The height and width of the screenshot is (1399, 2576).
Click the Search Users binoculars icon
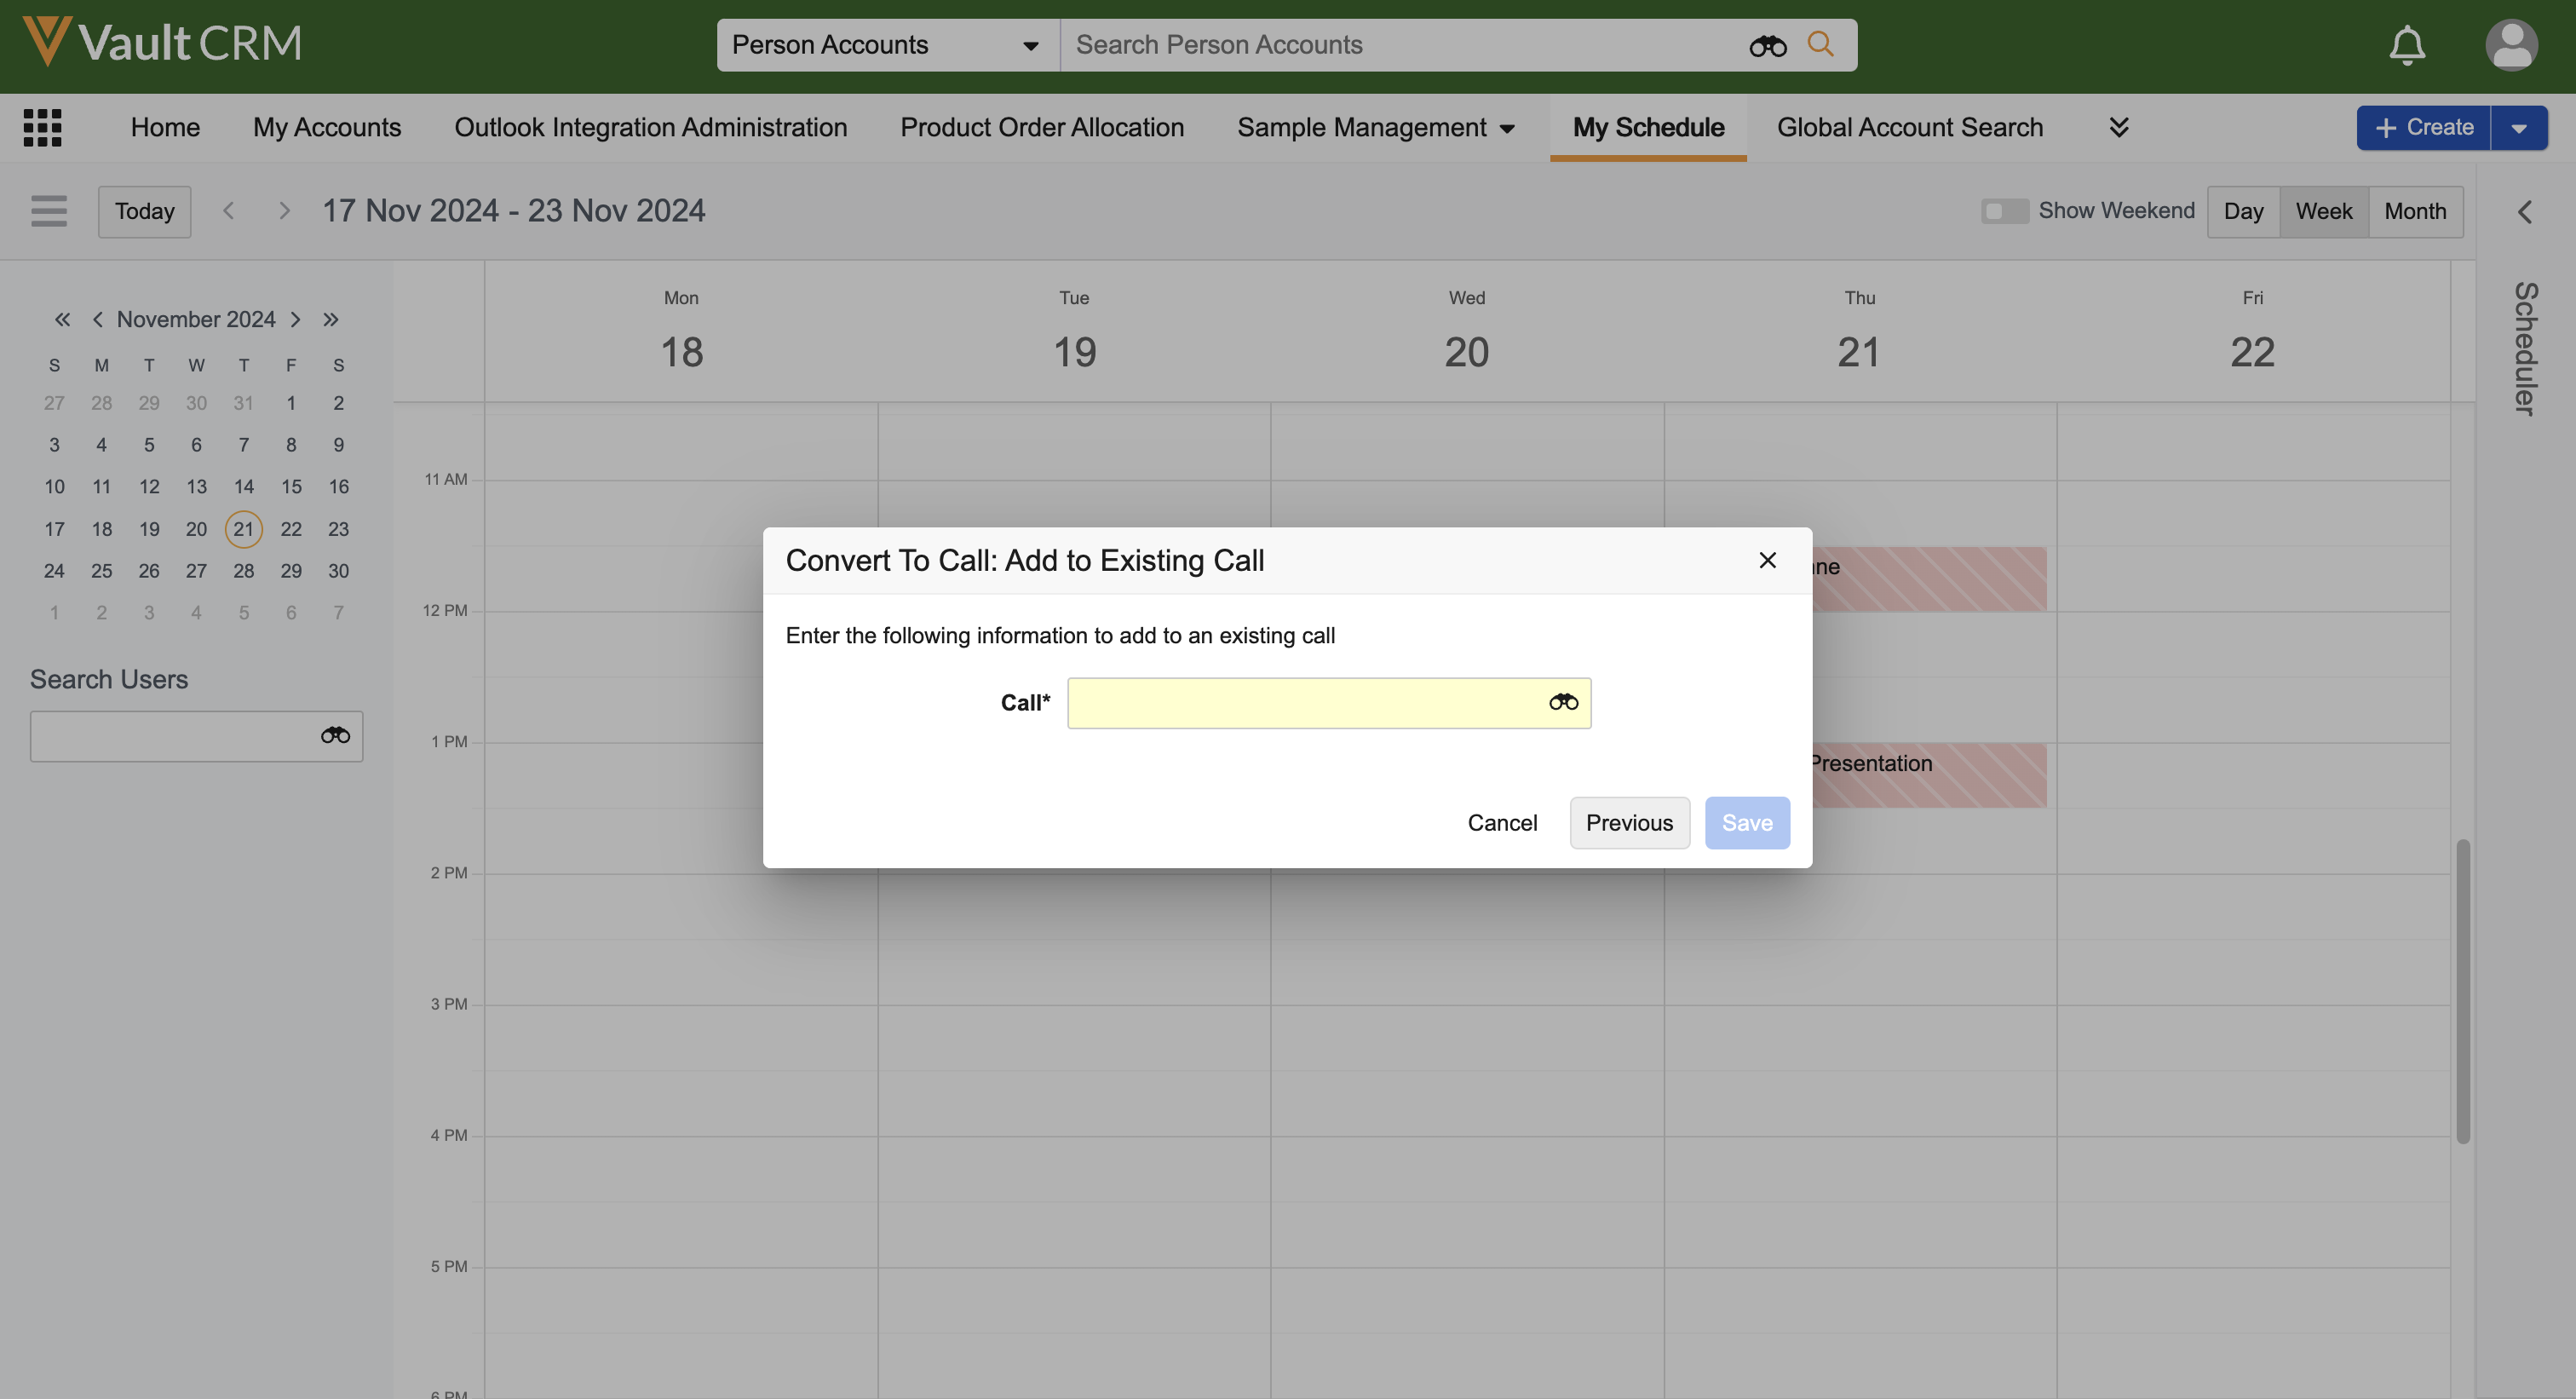click(335, 736)
